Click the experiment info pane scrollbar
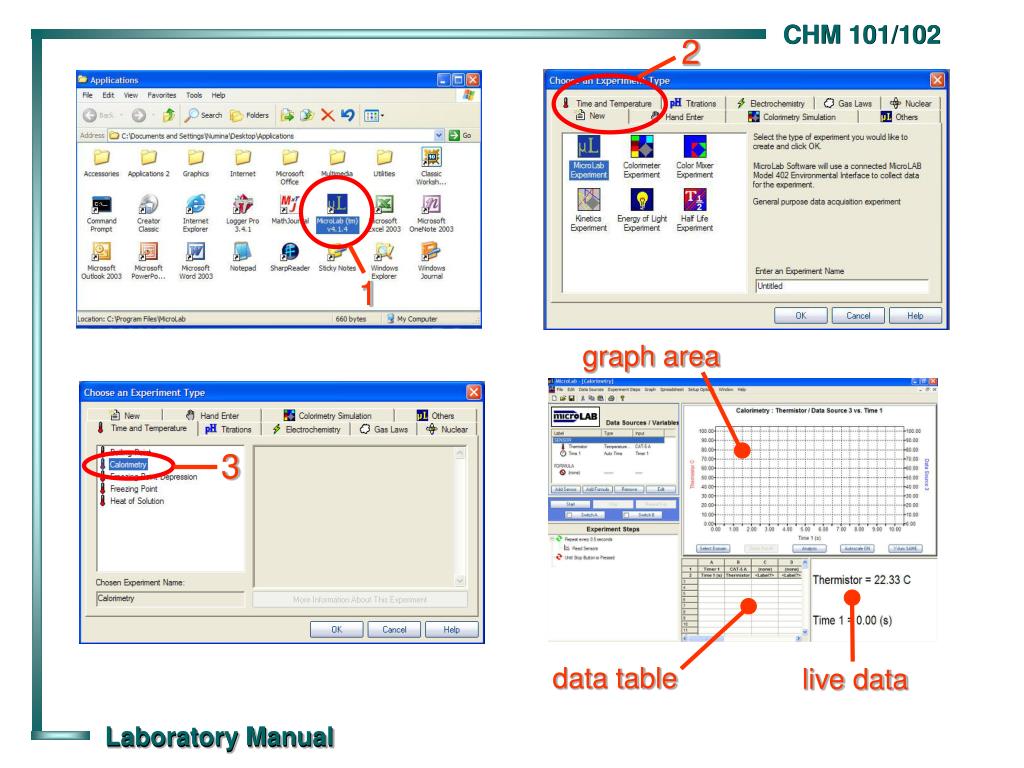 tap(460, 516)
